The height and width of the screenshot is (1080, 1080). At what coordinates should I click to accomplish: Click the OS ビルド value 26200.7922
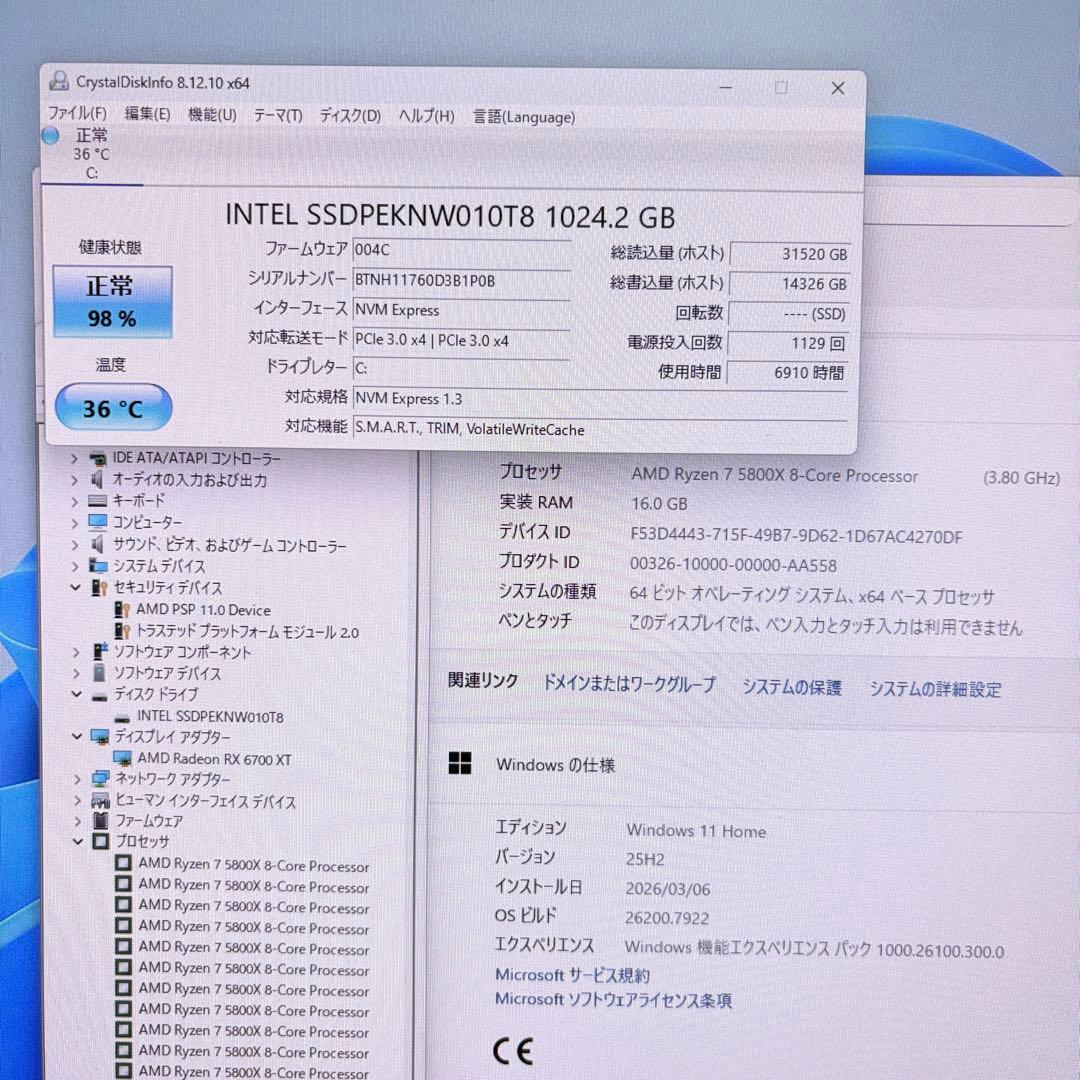pos(667,917)
